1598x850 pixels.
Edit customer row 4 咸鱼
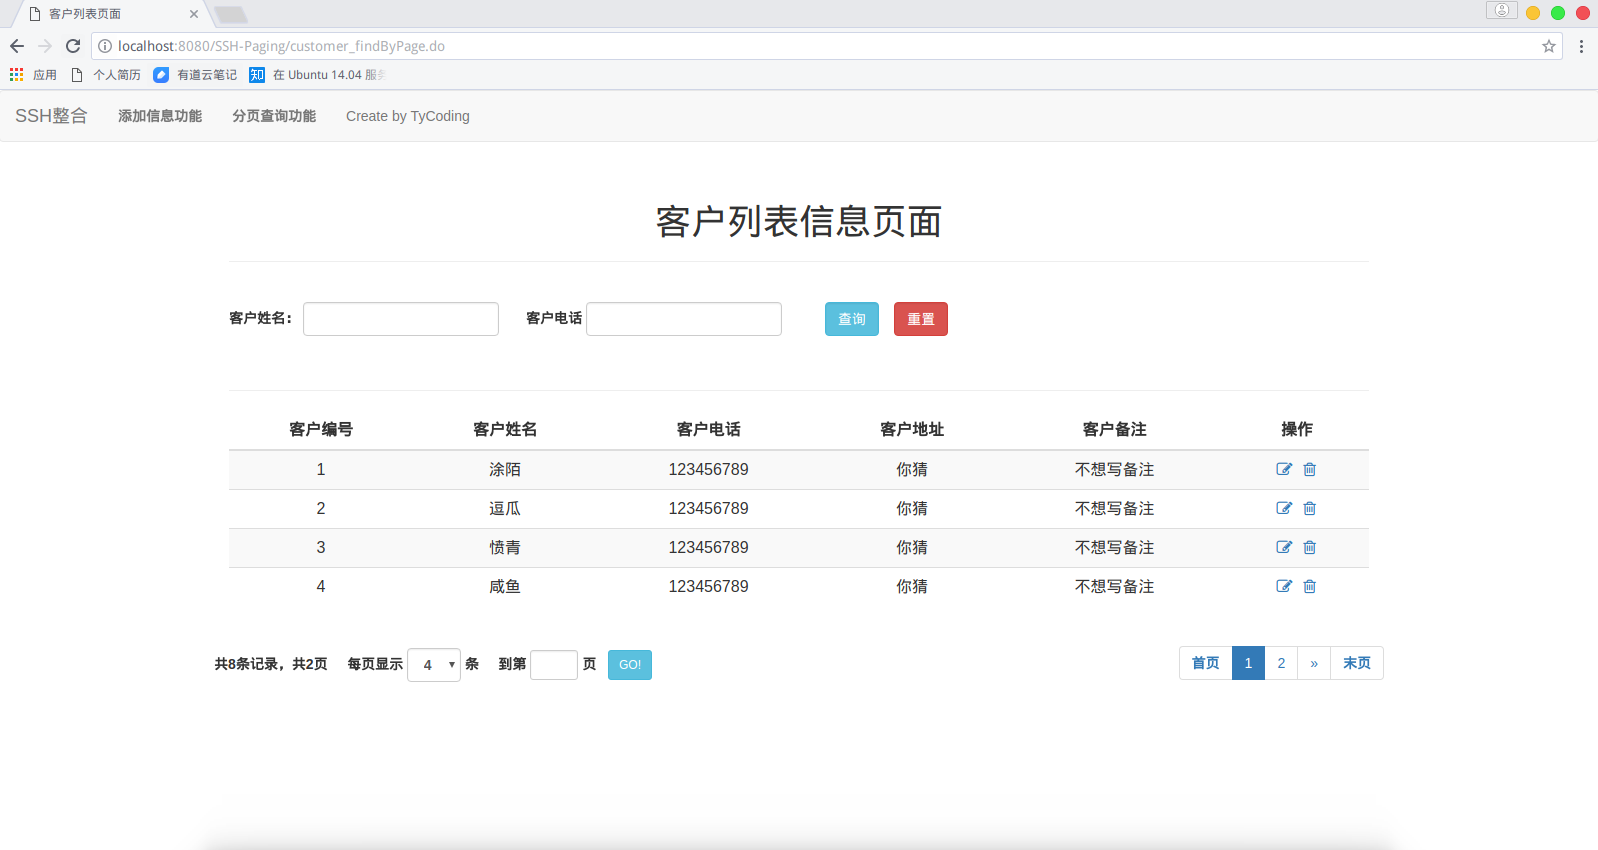click(1284, 586)
